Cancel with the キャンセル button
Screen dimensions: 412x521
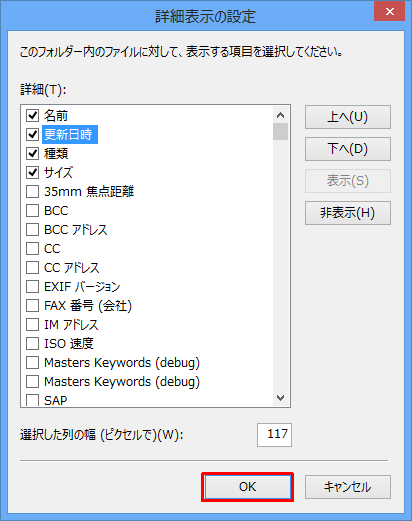pyautogui.click(x=348, y=487)
